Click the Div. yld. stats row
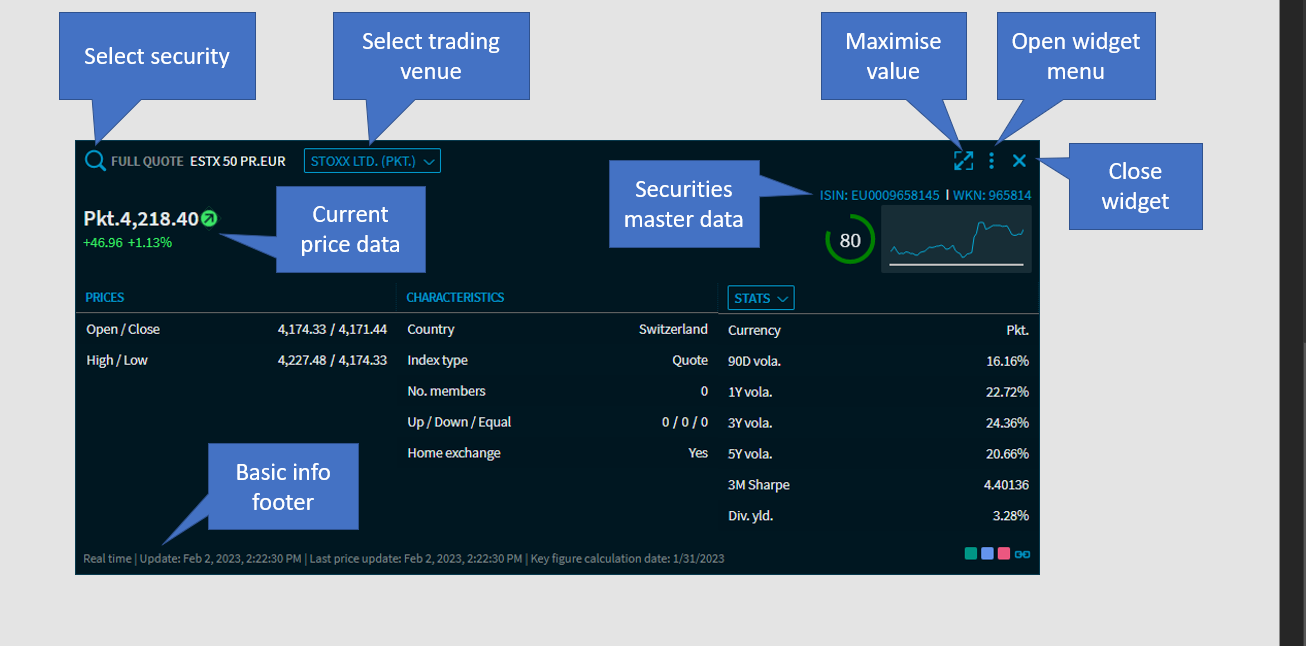 (878, 516)
